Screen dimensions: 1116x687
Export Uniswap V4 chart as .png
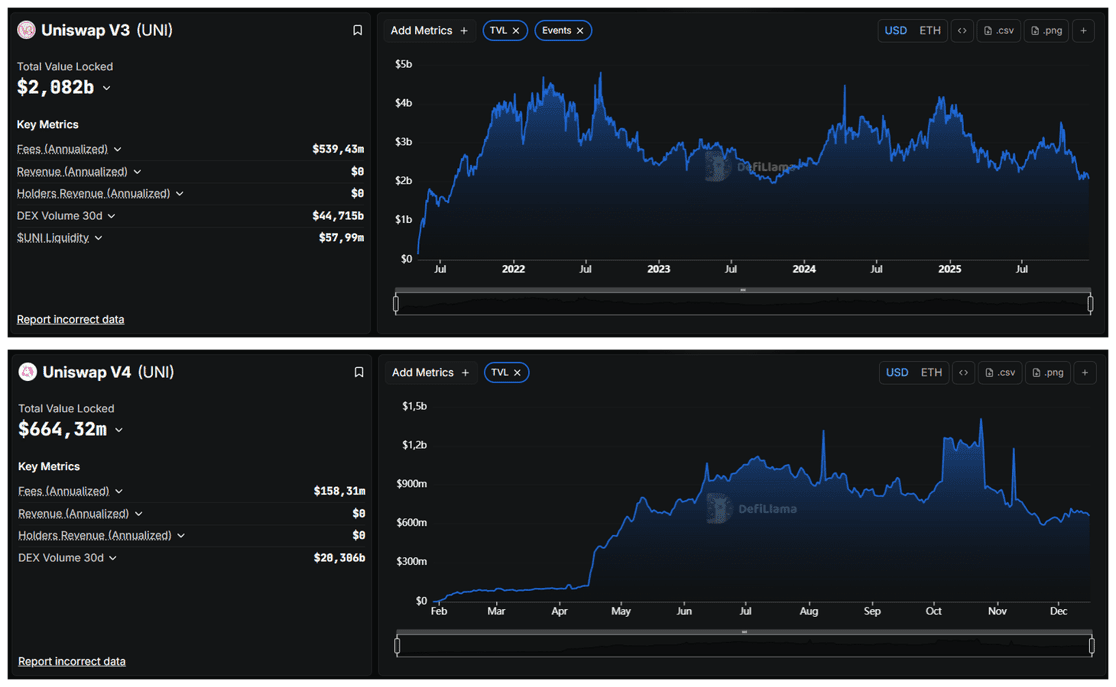[x=1048, y=372]
